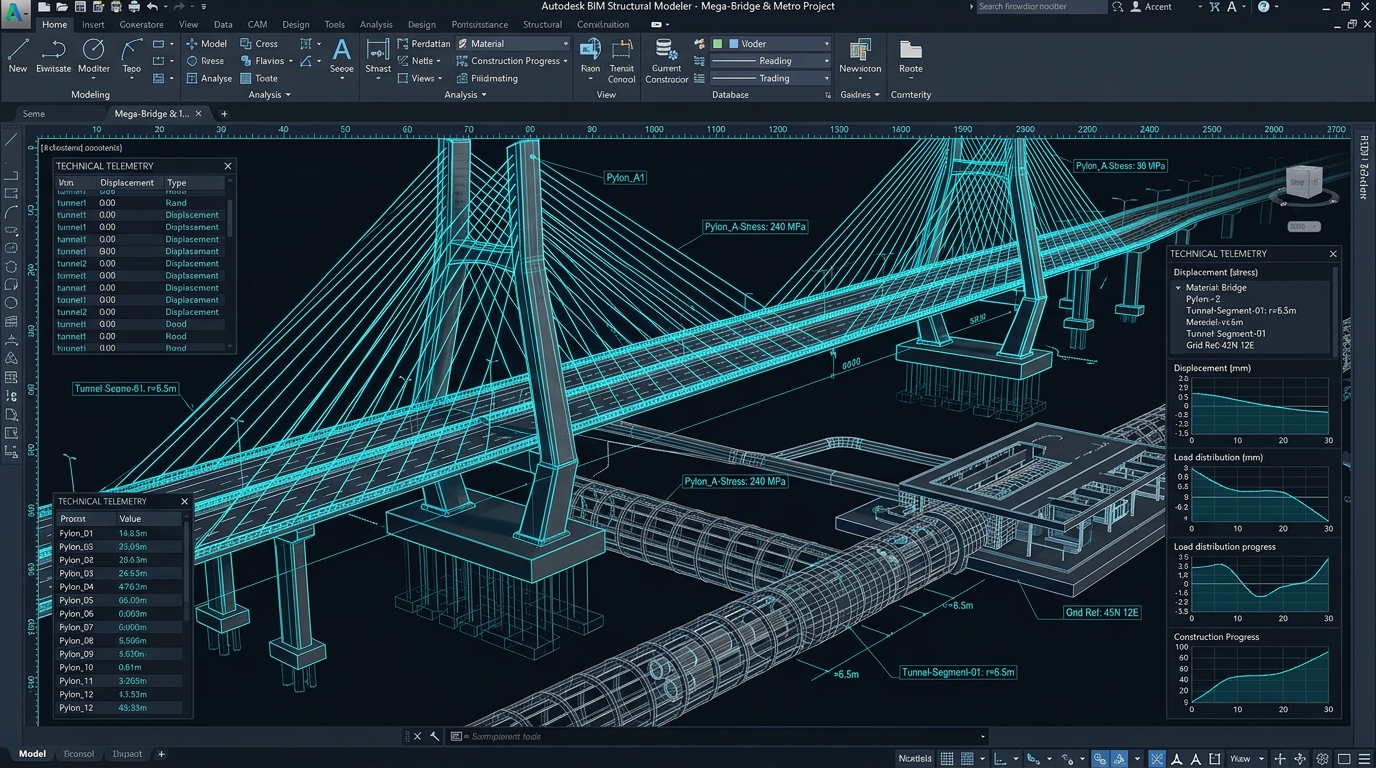1376x768 pixels.
Task: Click the Moditer circle tool
Action: click(94, 56)
